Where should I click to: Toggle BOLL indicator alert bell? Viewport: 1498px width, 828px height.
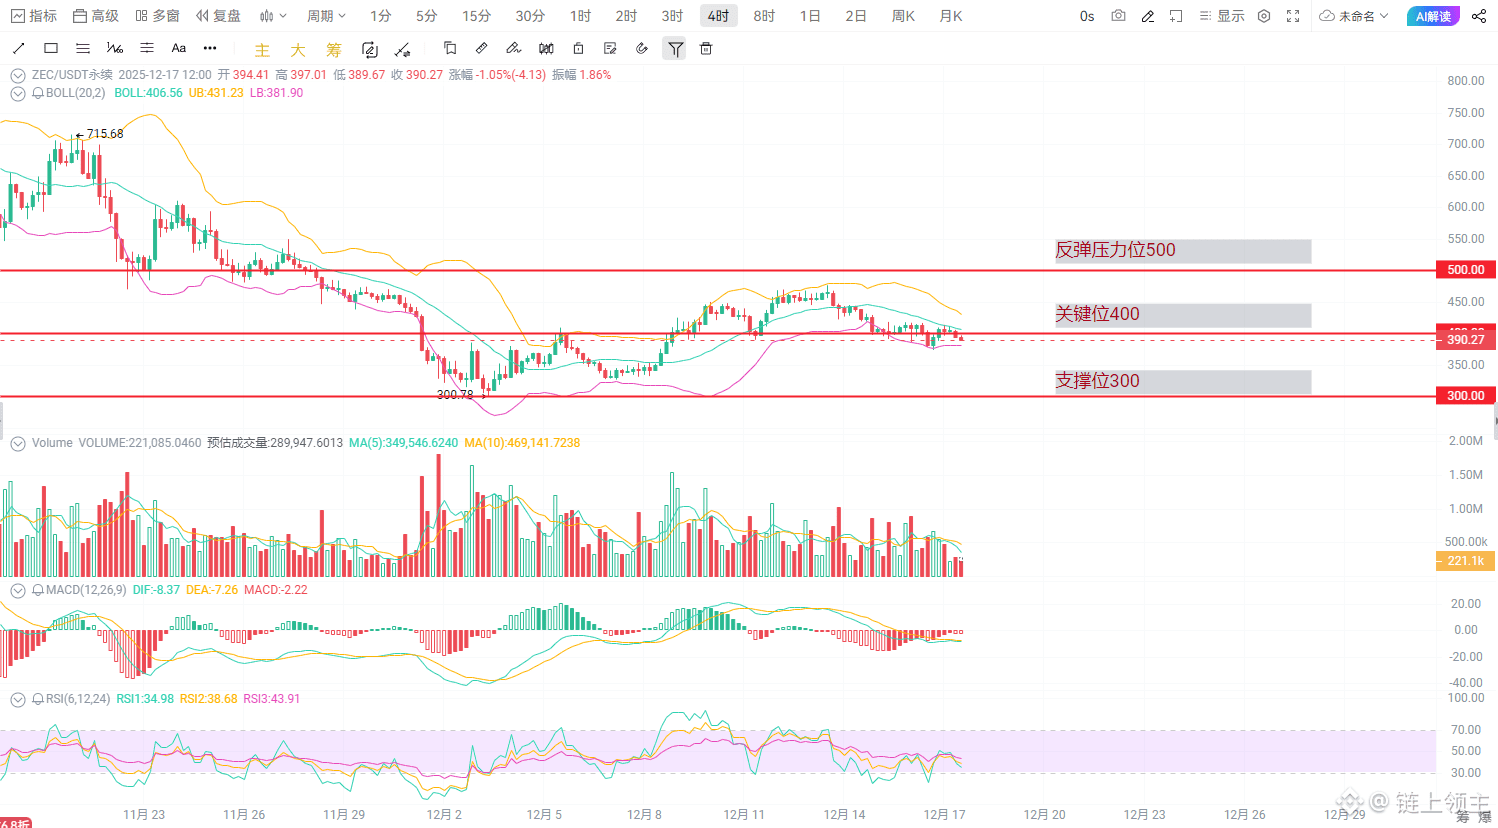tap(38, 93)
